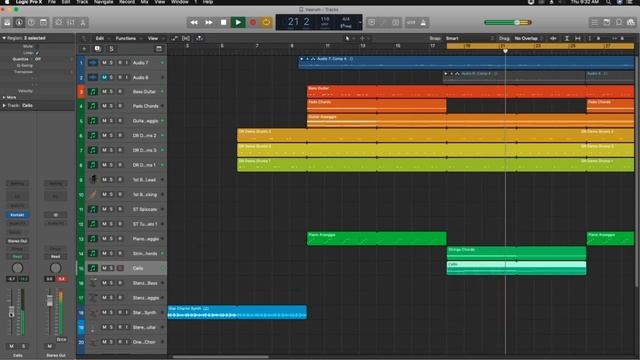Open the Record menu
The height and width of the screenshot is (360, 640).
tap(127, 2)
